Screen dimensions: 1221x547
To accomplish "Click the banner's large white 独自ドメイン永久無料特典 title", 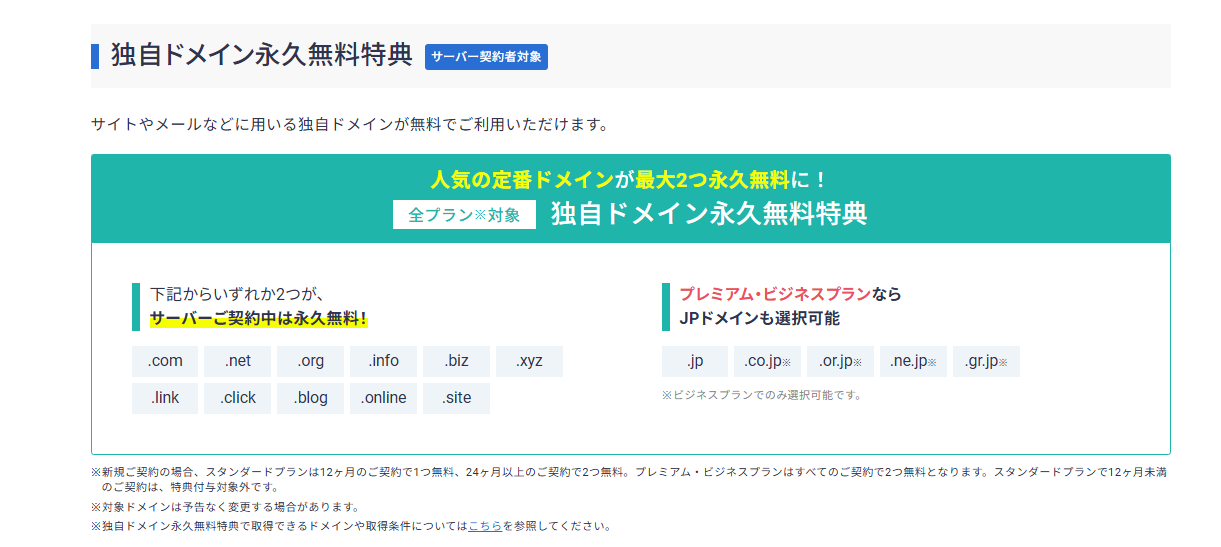I will click(x=709, y=214).
